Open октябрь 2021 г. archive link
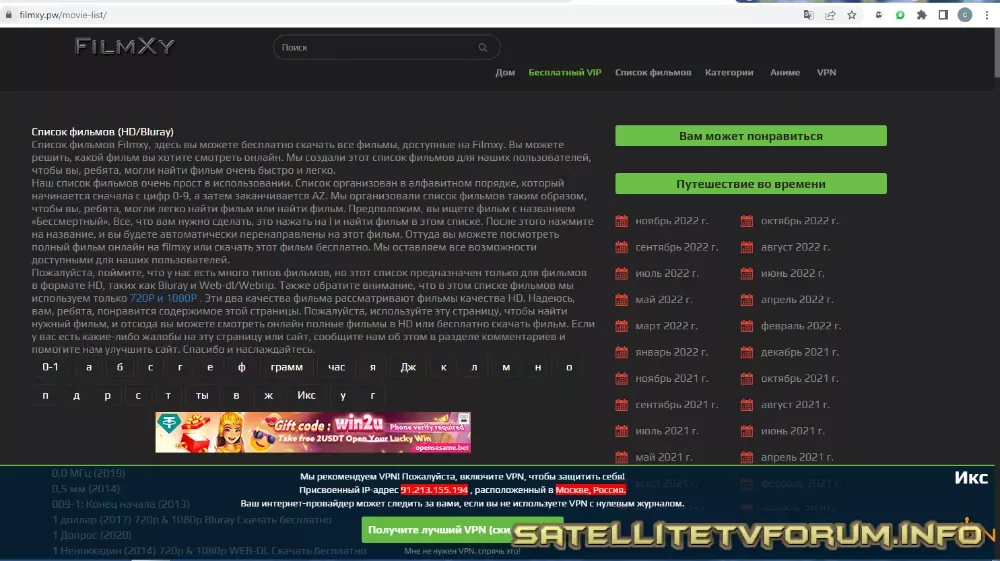 [799, 378]
